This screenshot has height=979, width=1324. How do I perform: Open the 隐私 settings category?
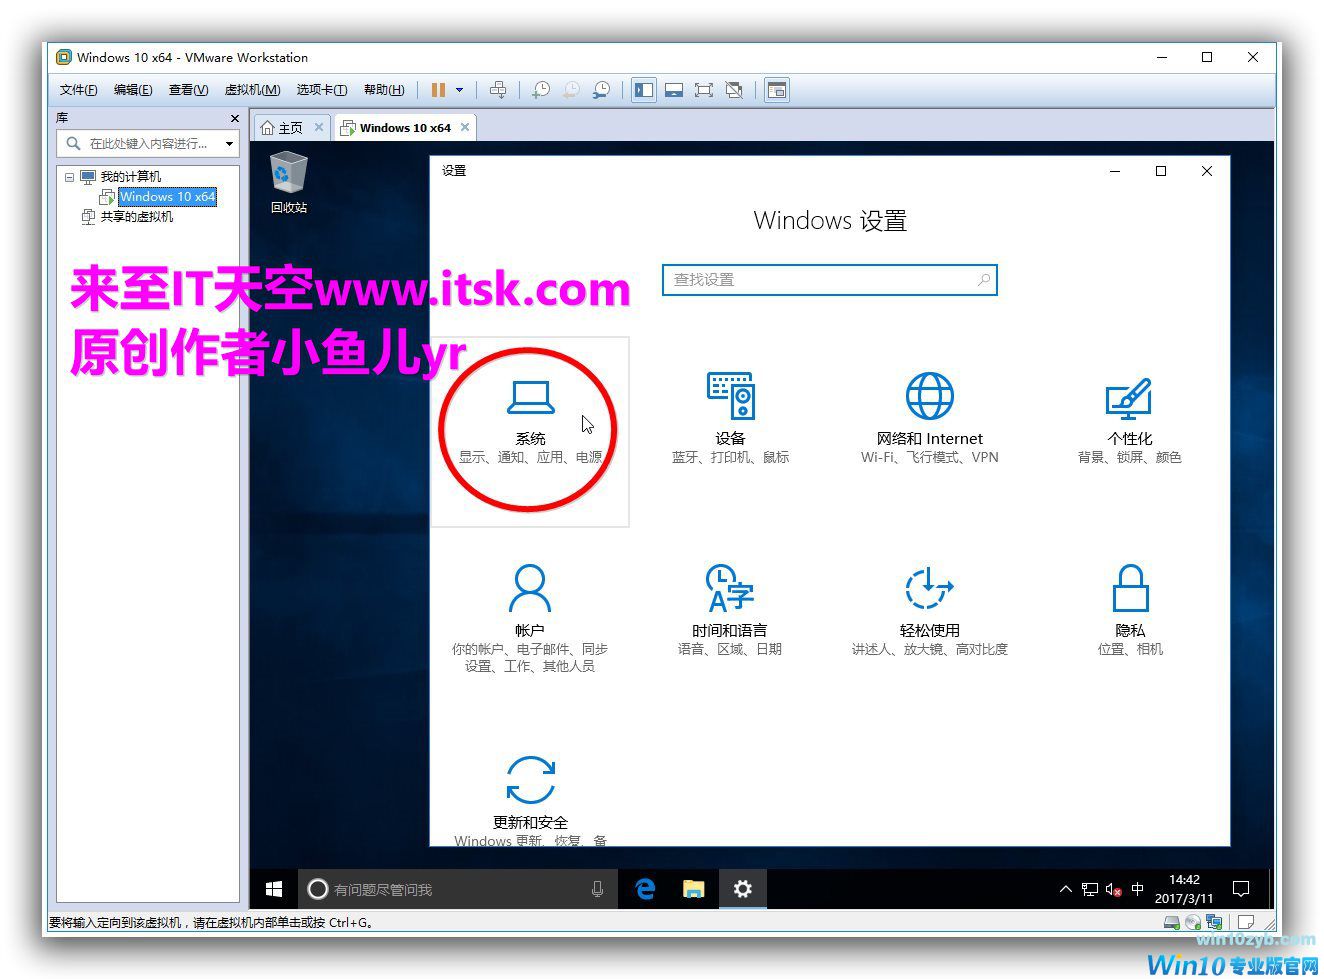[1130, 610]
